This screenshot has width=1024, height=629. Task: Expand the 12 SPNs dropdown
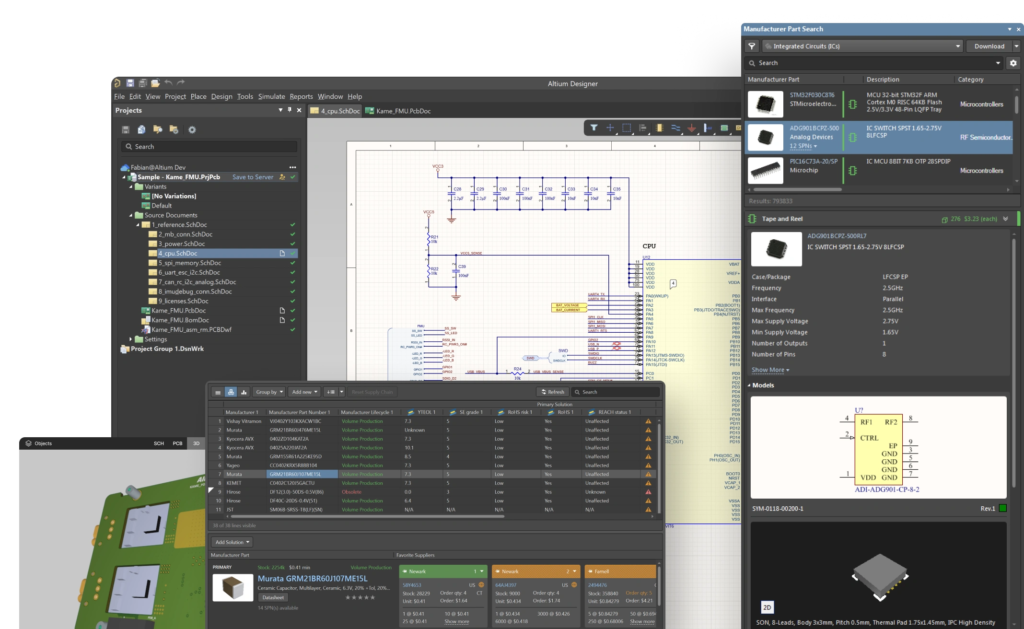803,146
